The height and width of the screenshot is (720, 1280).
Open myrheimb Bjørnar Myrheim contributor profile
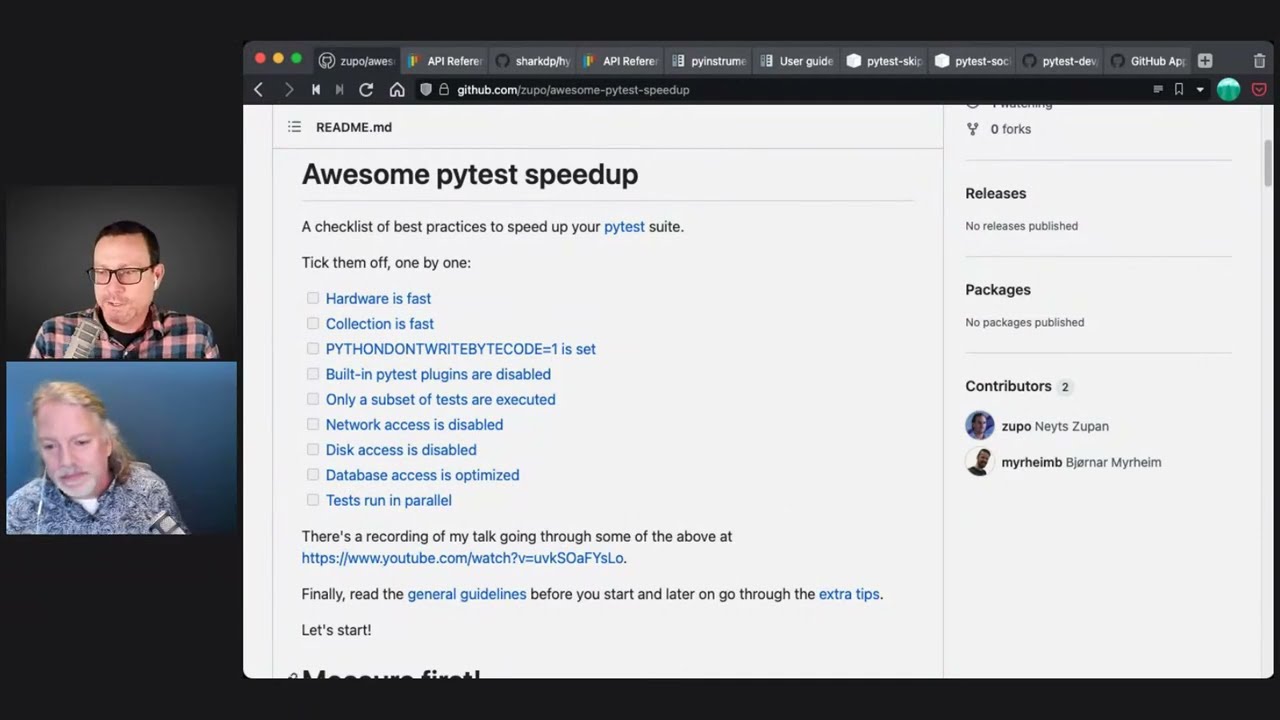tap(1082, 462)
